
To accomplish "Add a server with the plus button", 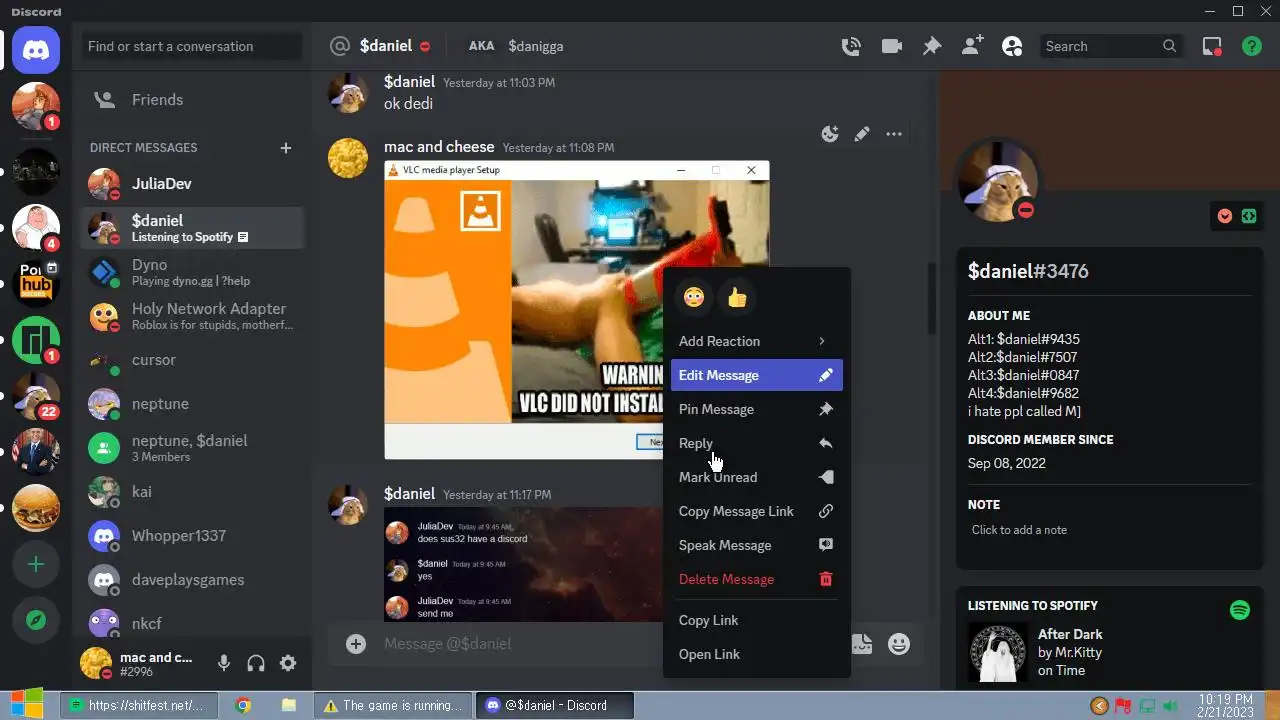I will (36, 564).
